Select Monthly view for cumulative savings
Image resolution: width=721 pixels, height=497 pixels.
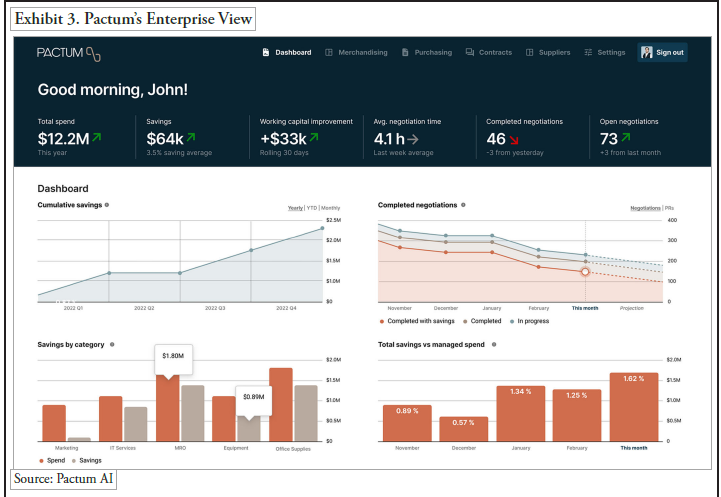click(331, 208)
